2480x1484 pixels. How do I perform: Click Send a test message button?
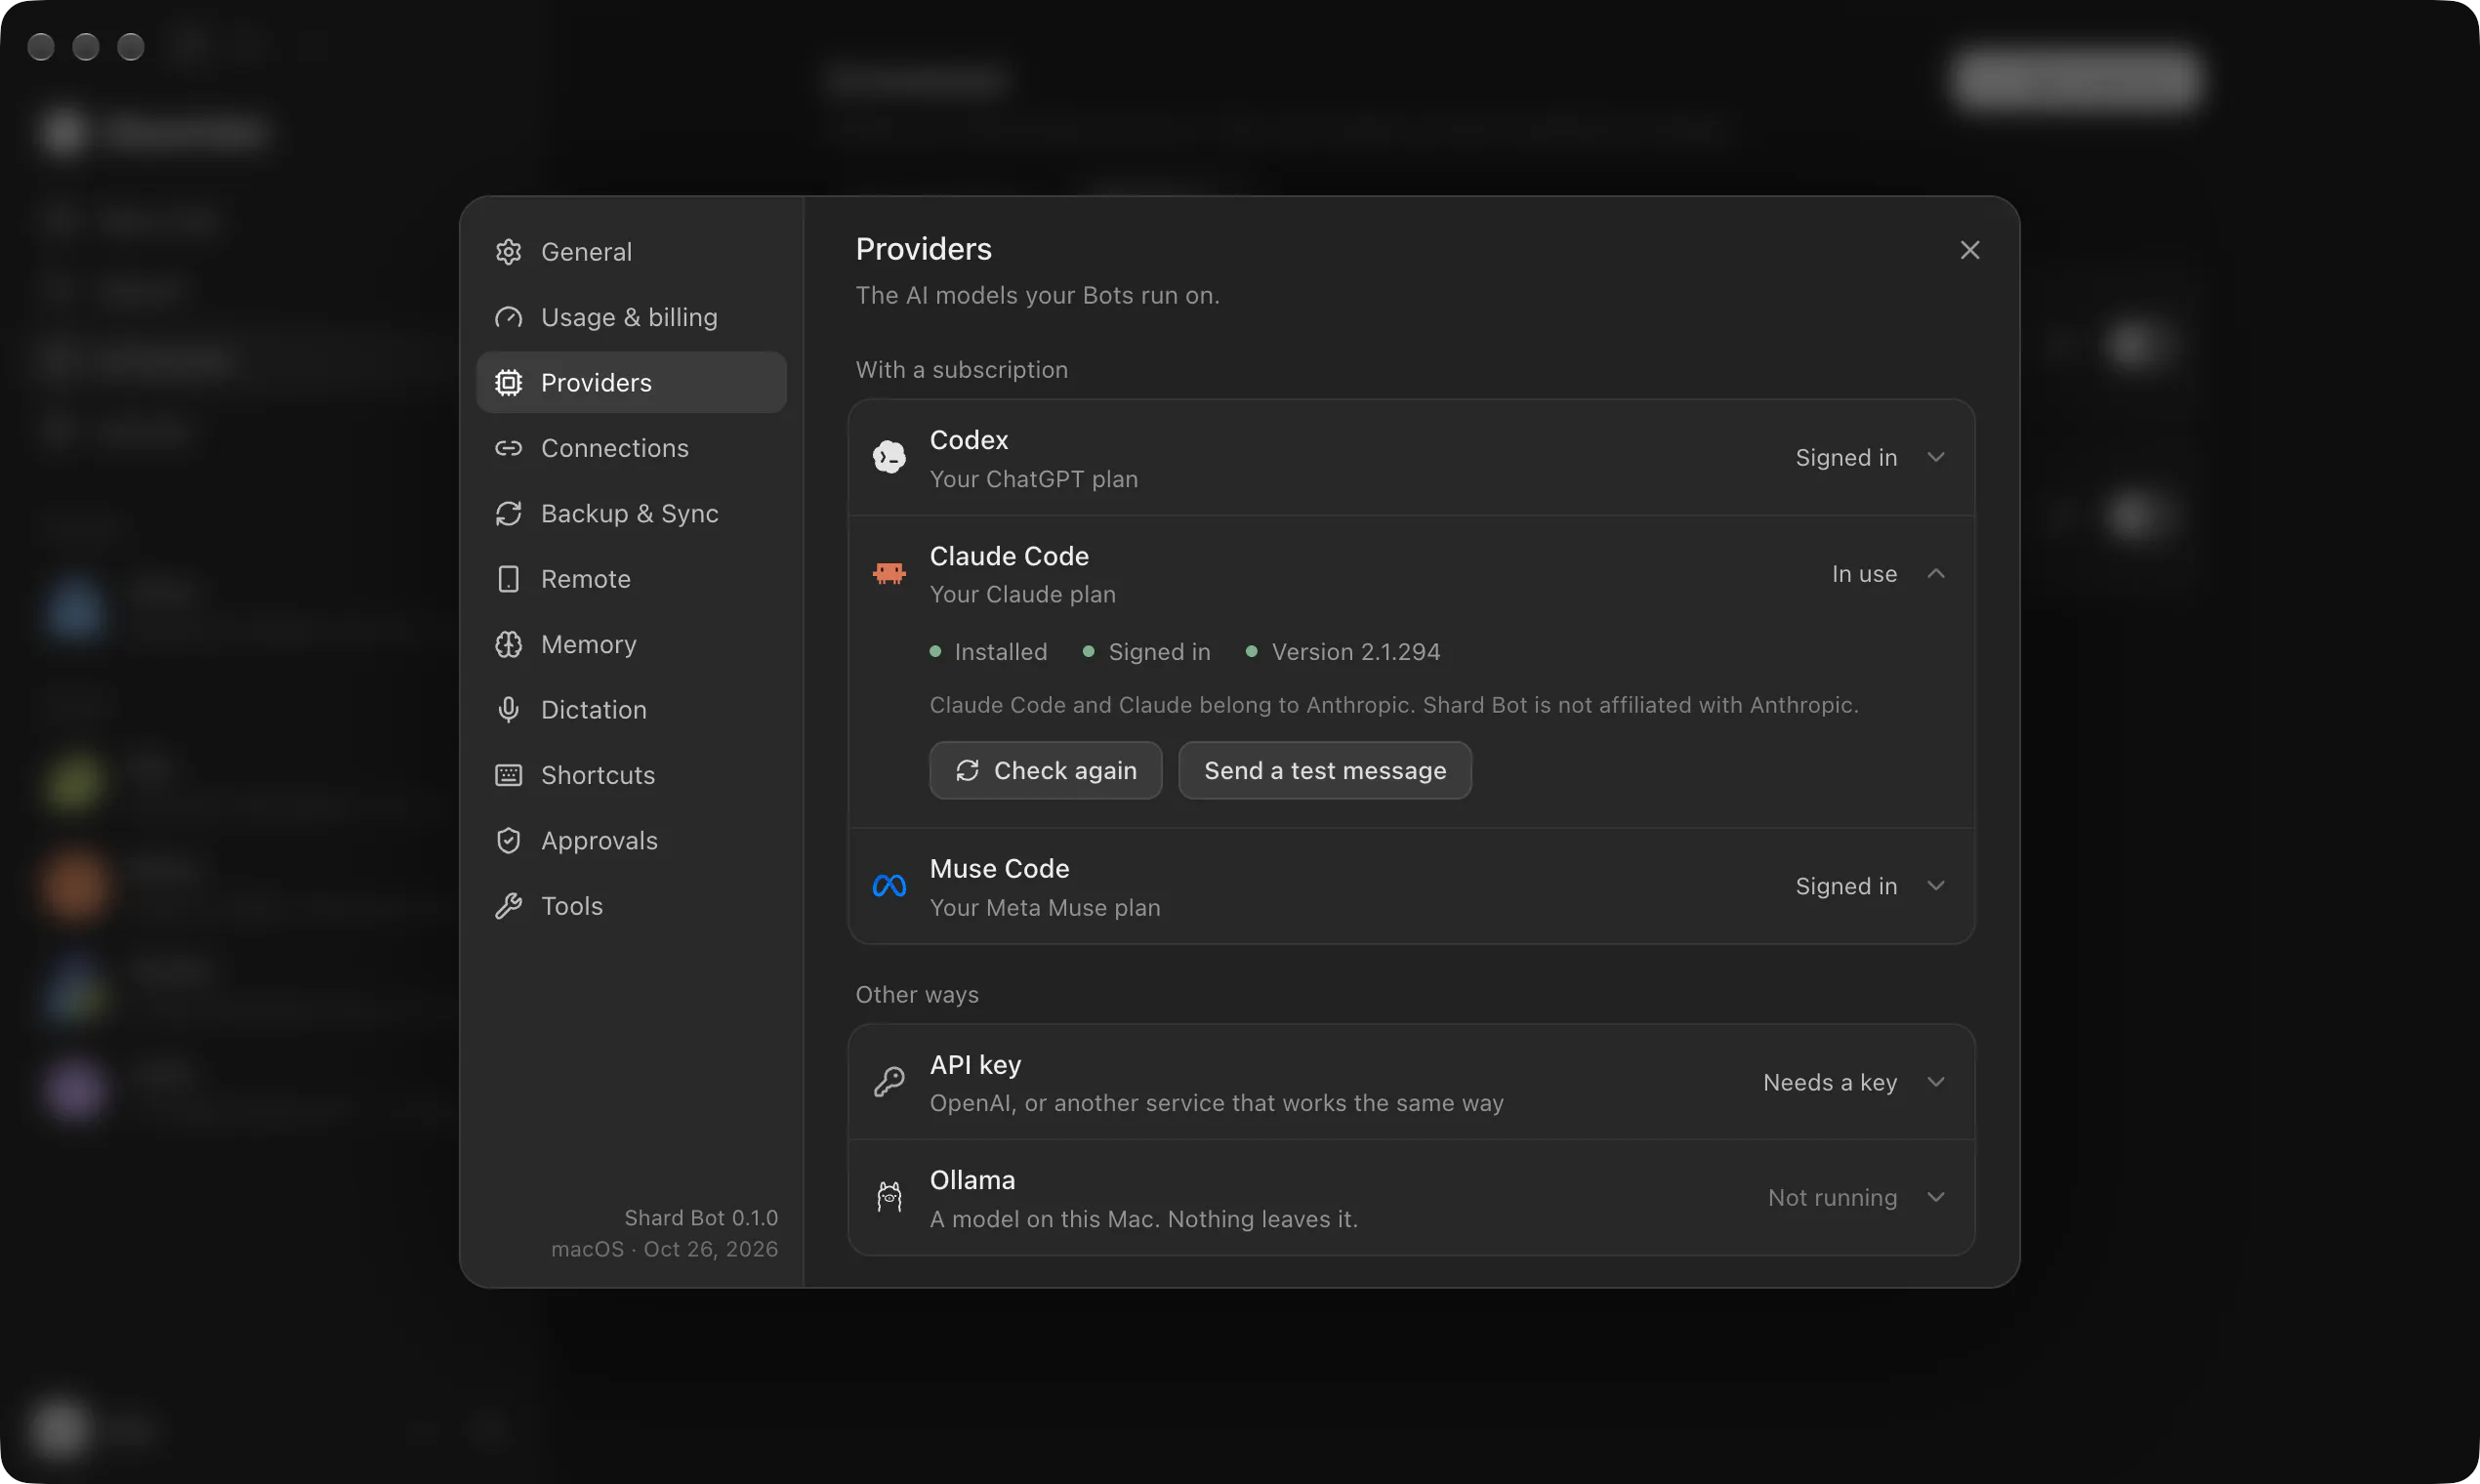click(1324, 770)
